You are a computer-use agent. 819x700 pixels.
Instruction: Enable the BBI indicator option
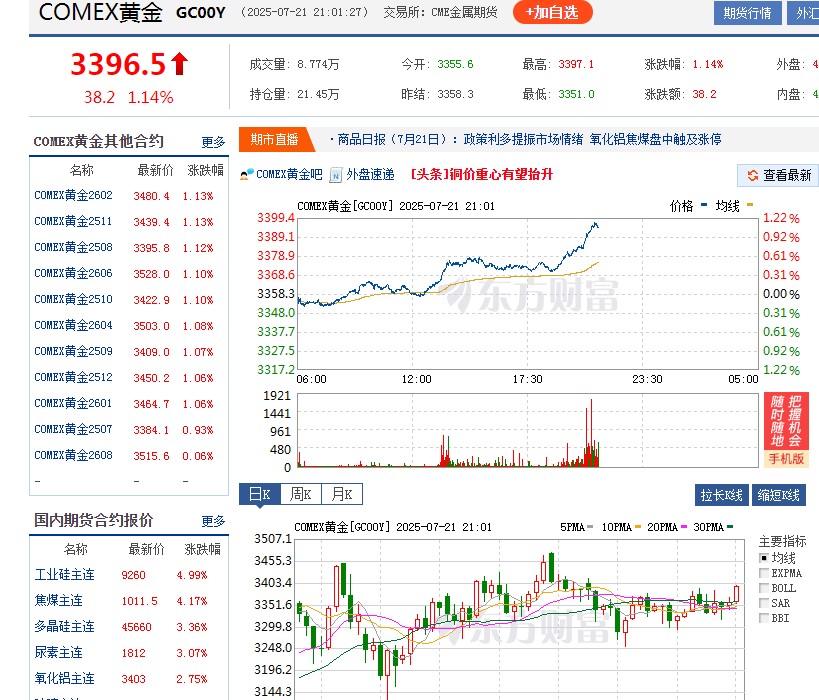click(764, 619)
